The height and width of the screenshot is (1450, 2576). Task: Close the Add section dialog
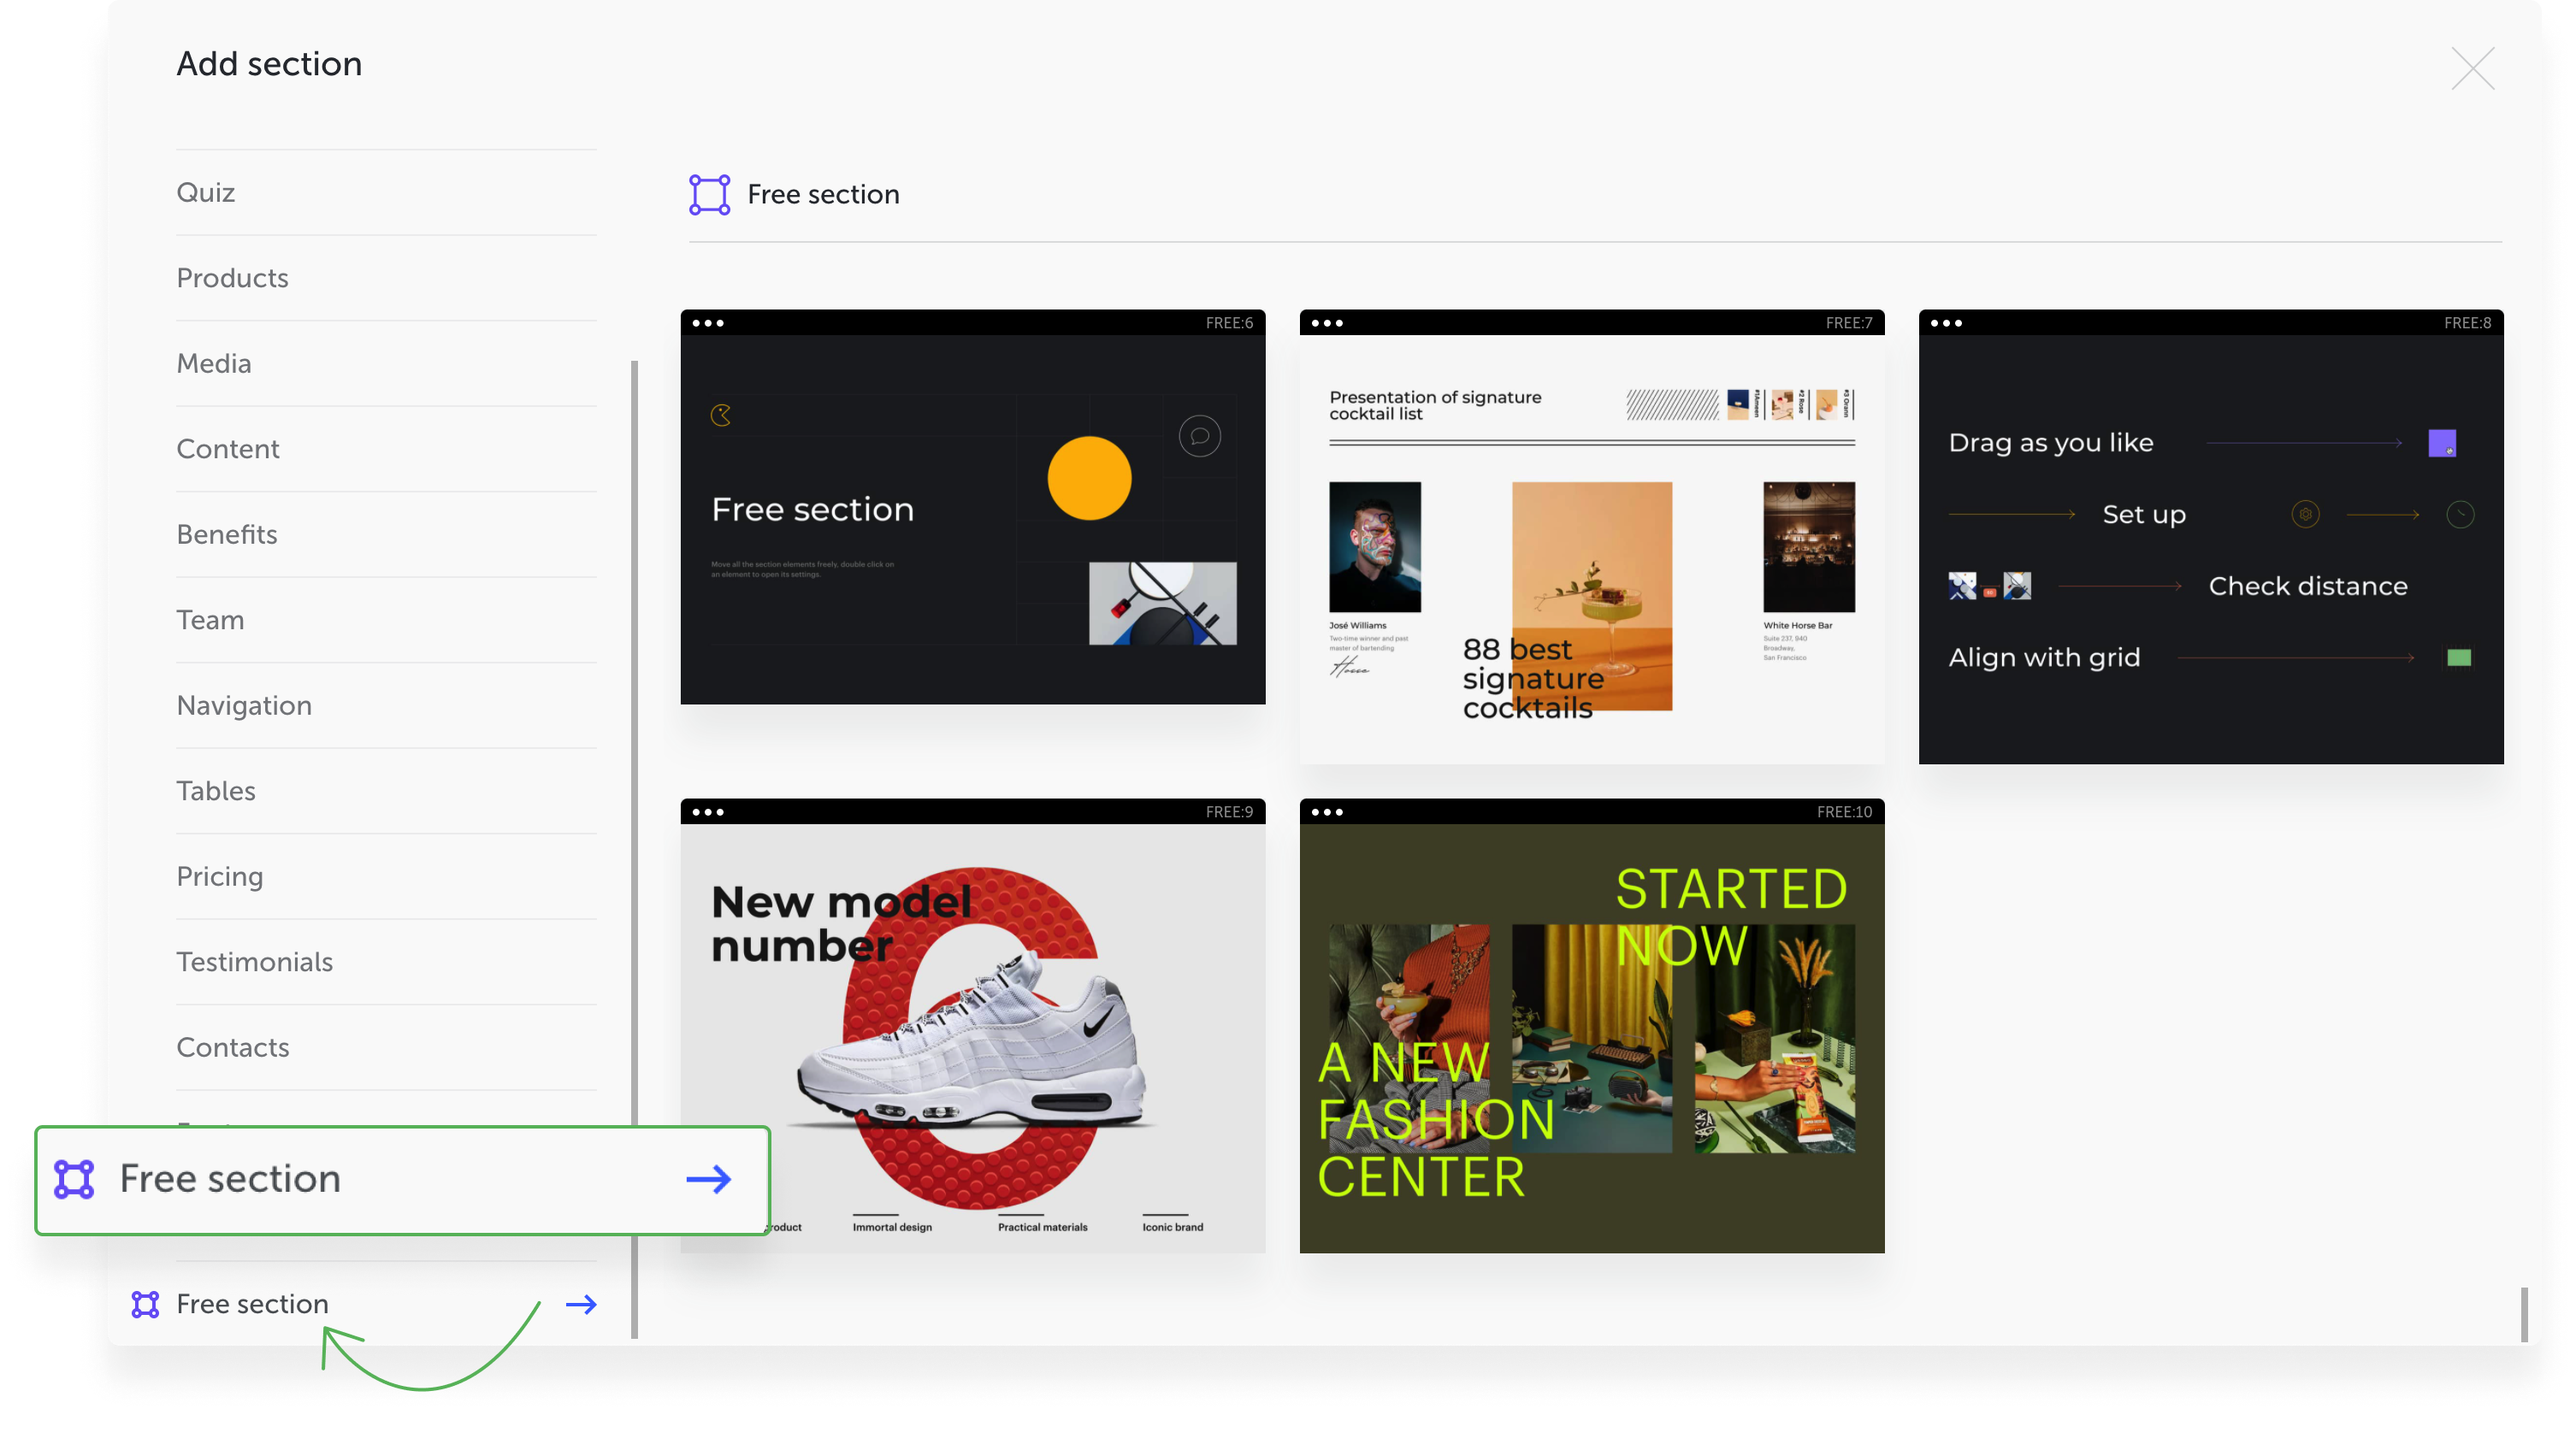2473,70
